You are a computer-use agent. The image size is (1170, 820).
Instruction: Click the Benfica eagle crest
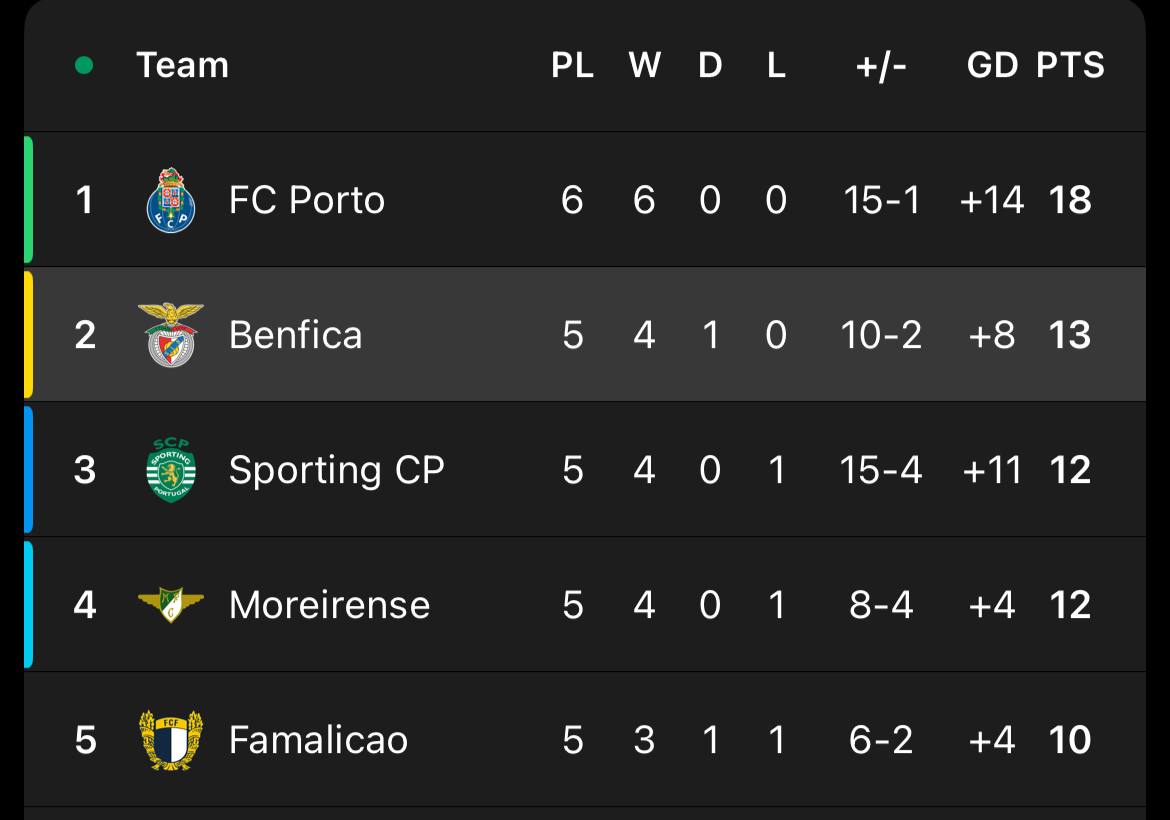point(170,335)
